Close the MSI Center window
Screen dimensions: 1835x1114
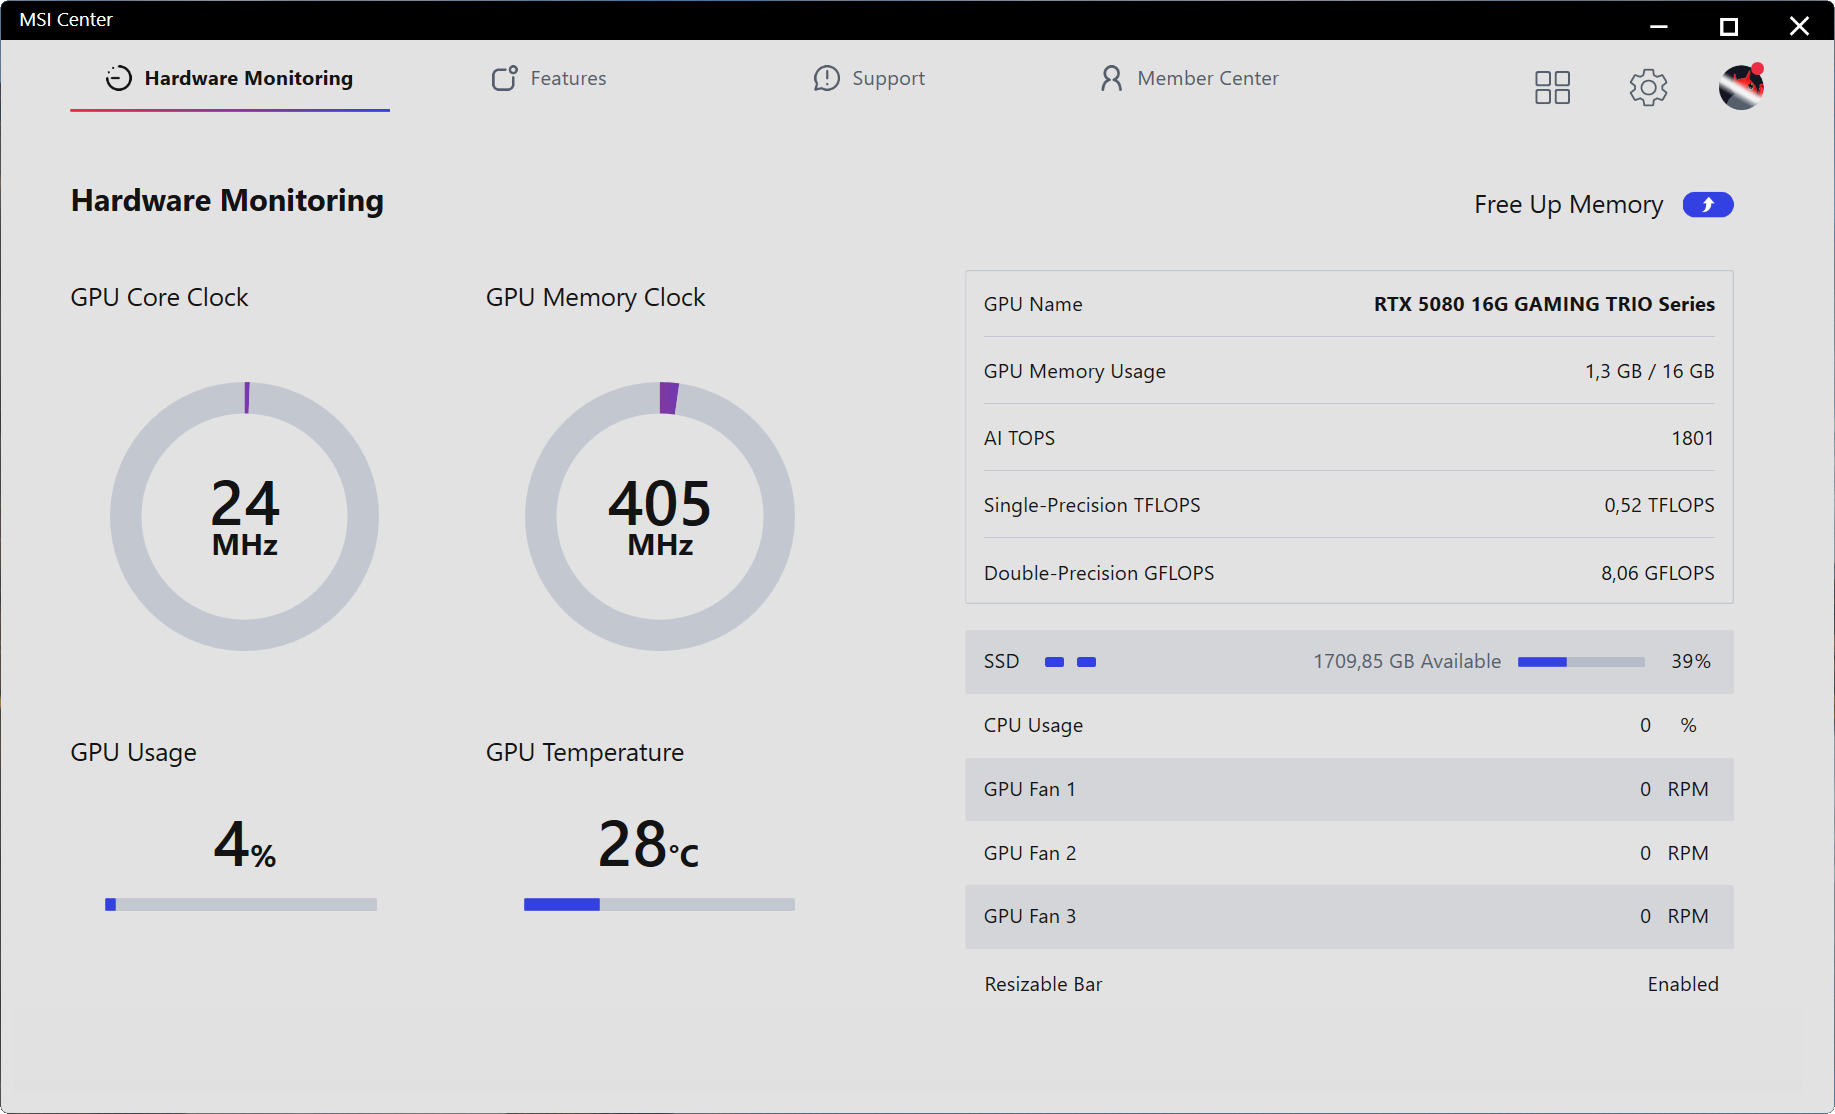click(x=1799, y=26)
